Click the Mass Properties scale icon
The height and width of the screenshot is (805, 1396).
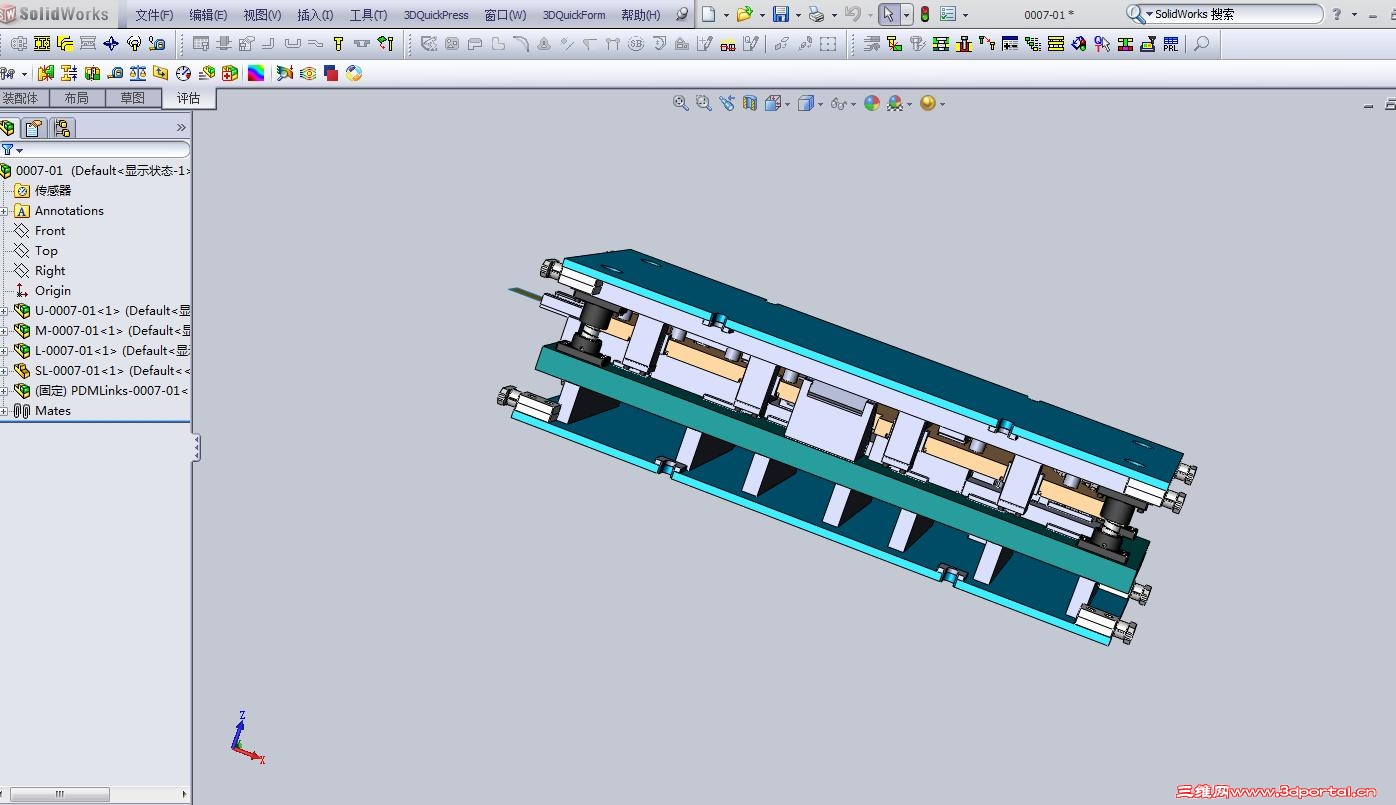click(x=138, y=73)
